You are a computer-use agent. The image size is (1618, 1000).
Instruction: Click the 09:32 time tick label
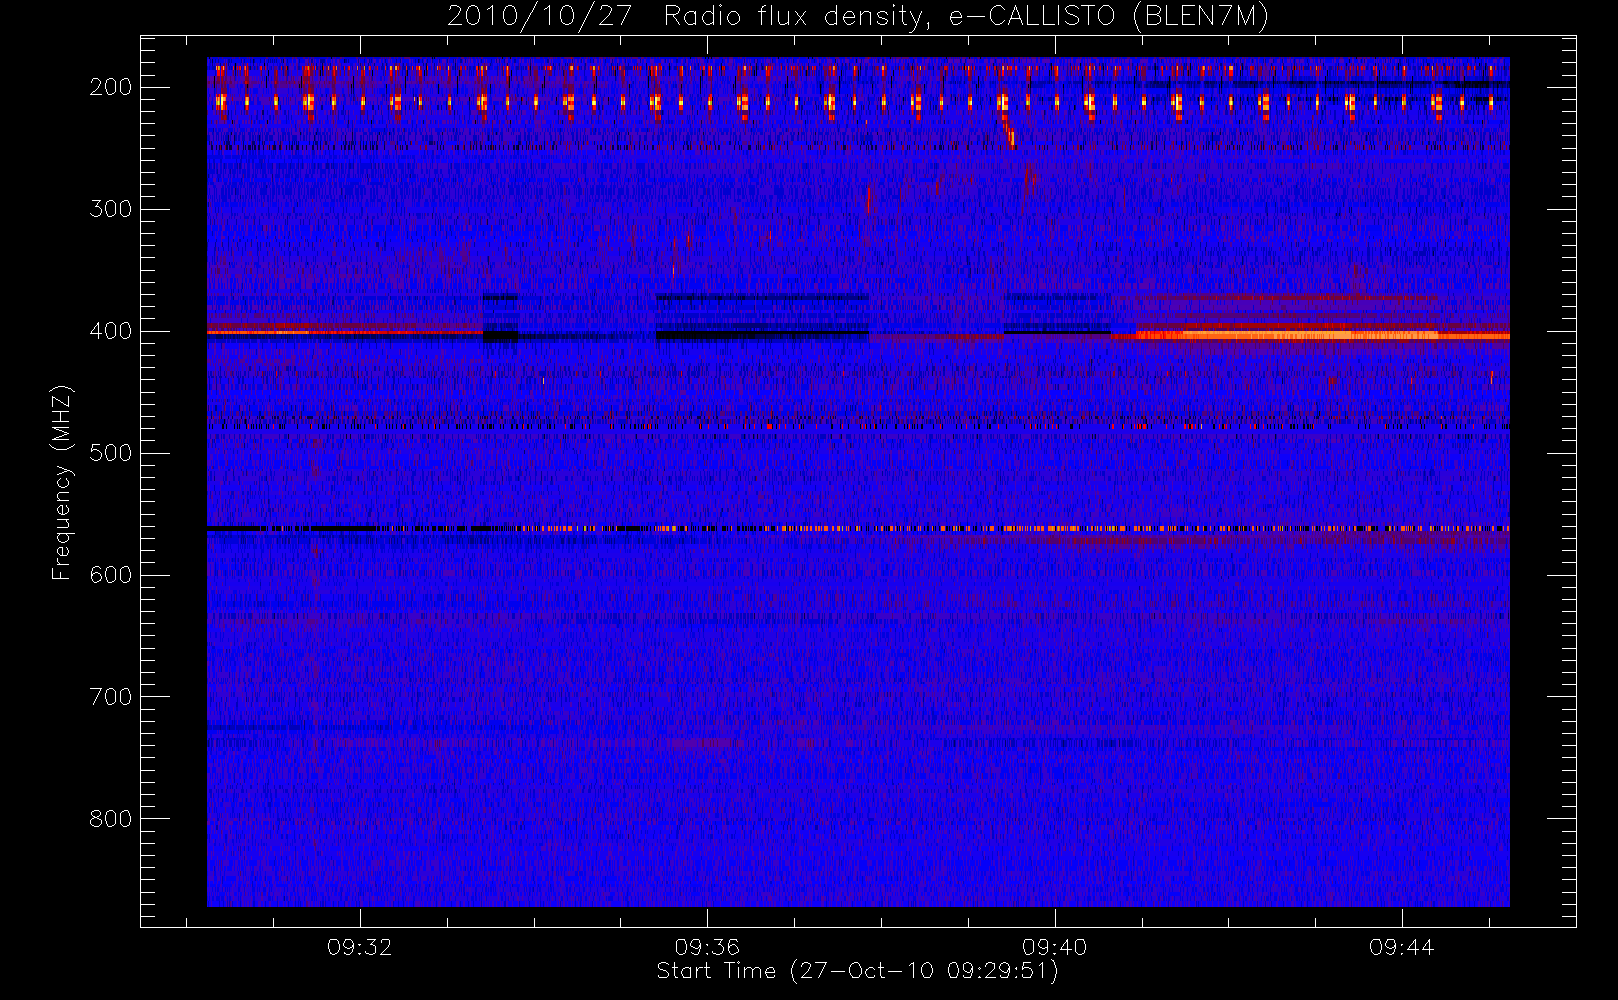click(360, 947)
